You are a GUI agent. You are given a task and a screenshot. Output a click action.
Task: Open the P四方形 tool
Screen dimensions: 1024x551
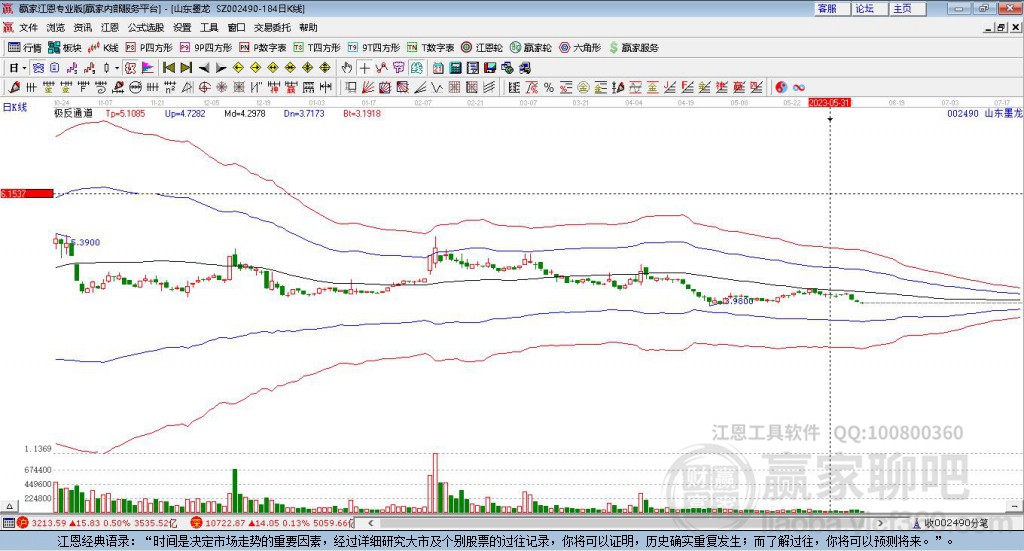coord(149,48)
